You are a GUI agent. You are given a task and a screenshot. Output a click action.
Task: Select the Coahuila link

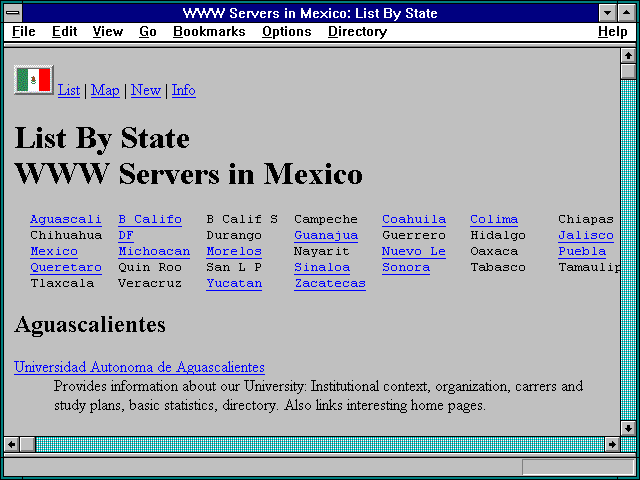(x=414, y=220)
